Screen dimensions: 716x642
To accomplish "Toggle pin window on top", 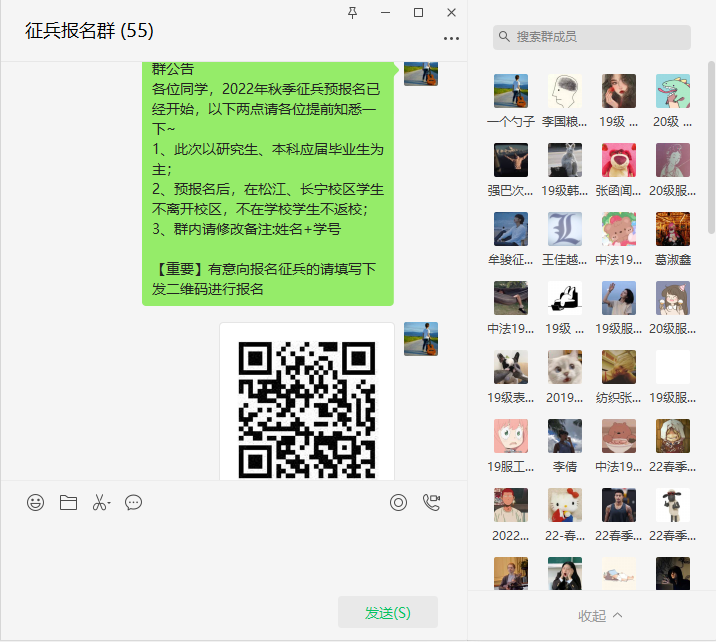I will 352,12.
